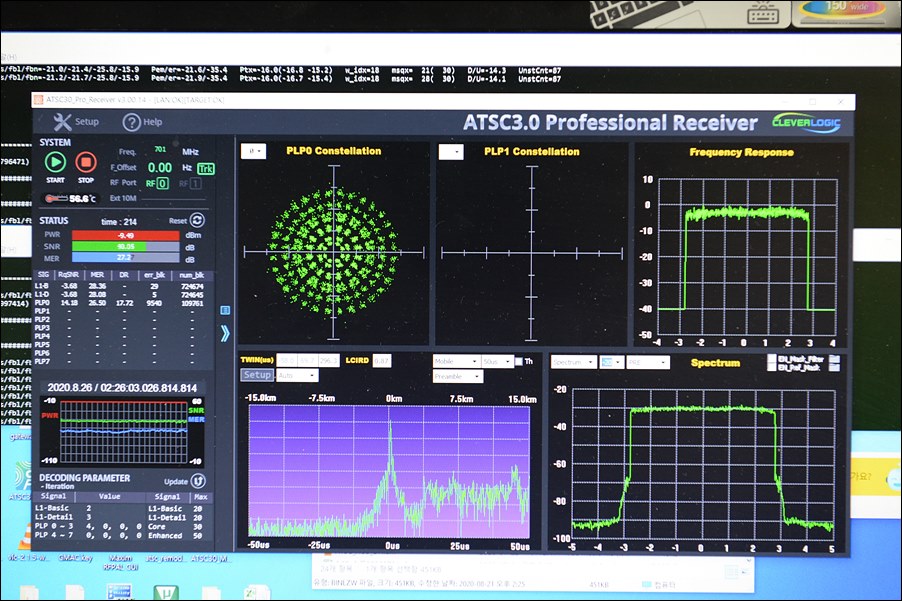
Task: Click the date-time stamp 2020.8.26
Action: [x=122, y=388]
